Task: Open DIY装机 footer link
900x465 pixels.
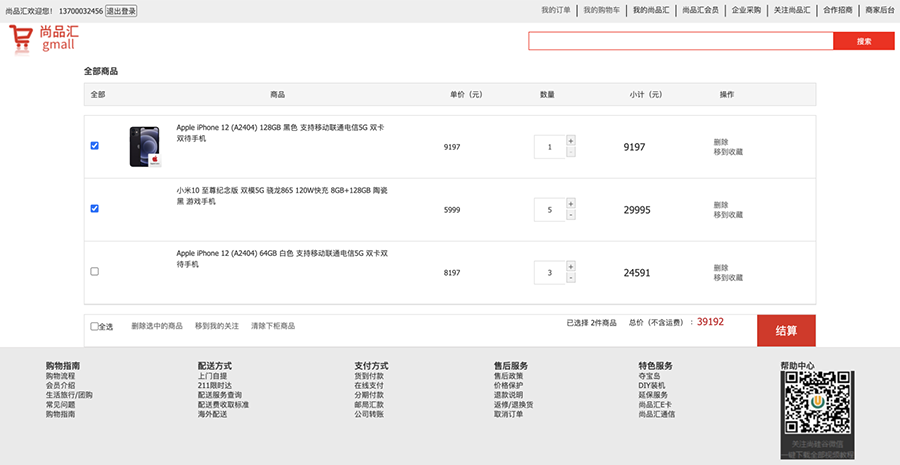Action: tap(651, 386)
